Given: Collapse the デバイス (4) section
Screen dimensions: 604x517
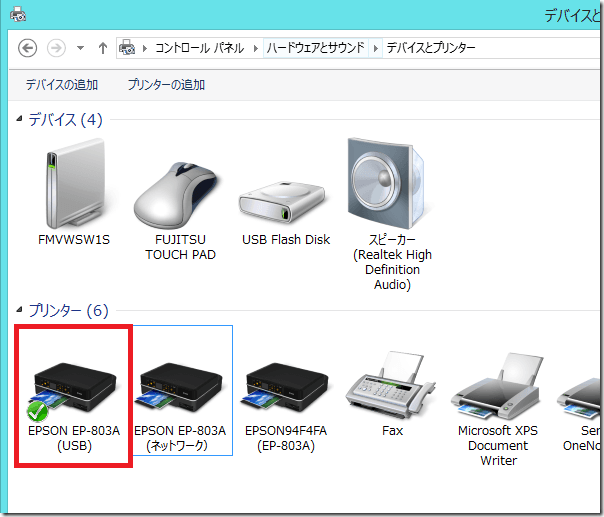Looking at the screenshot, I should (21, 120).
